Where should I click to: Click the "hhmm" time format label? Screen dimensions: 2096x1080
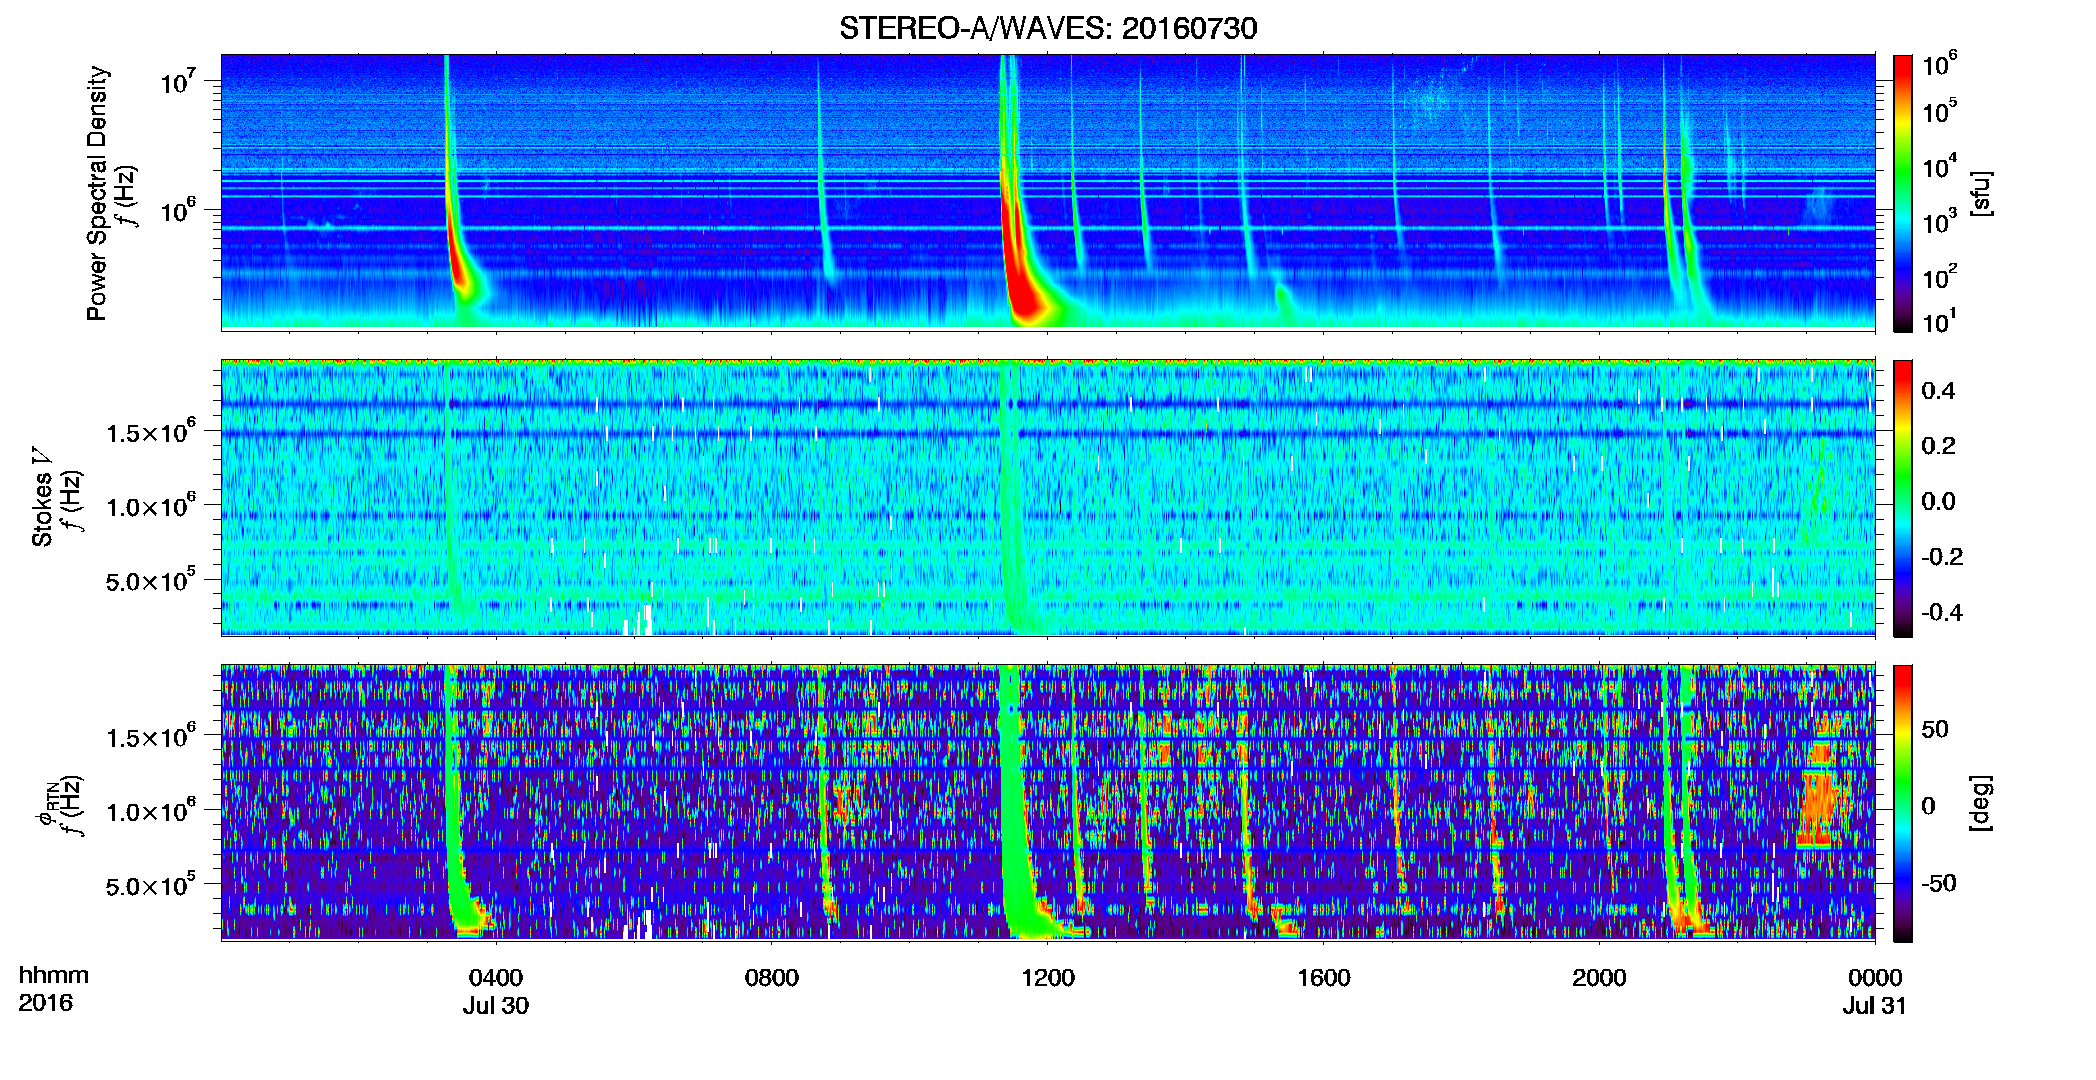(x=54, y=976)
